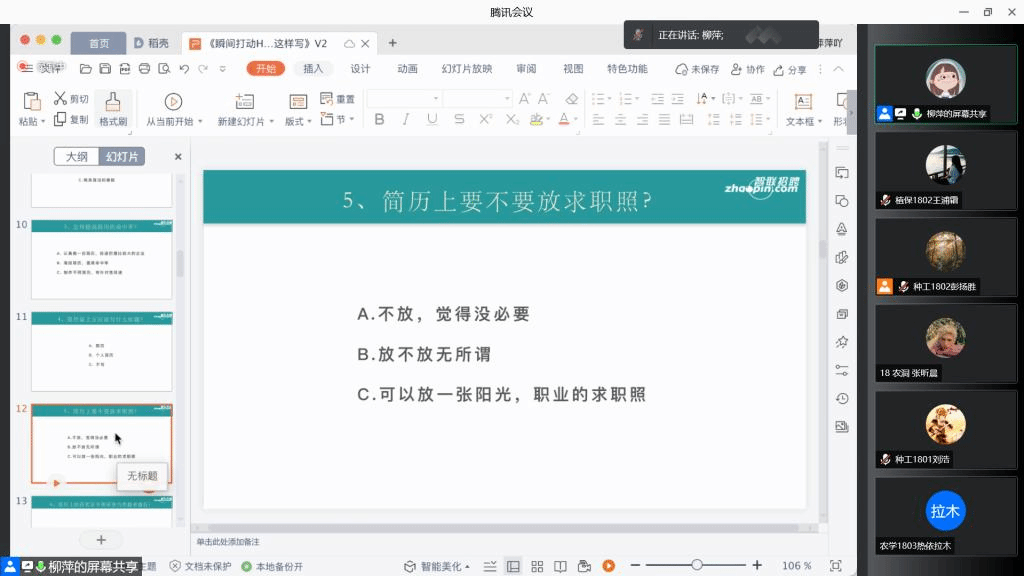The image size is (1024, 576).
Task: Select the Format Painter (格式刷) tool
Action: [113, 109]
